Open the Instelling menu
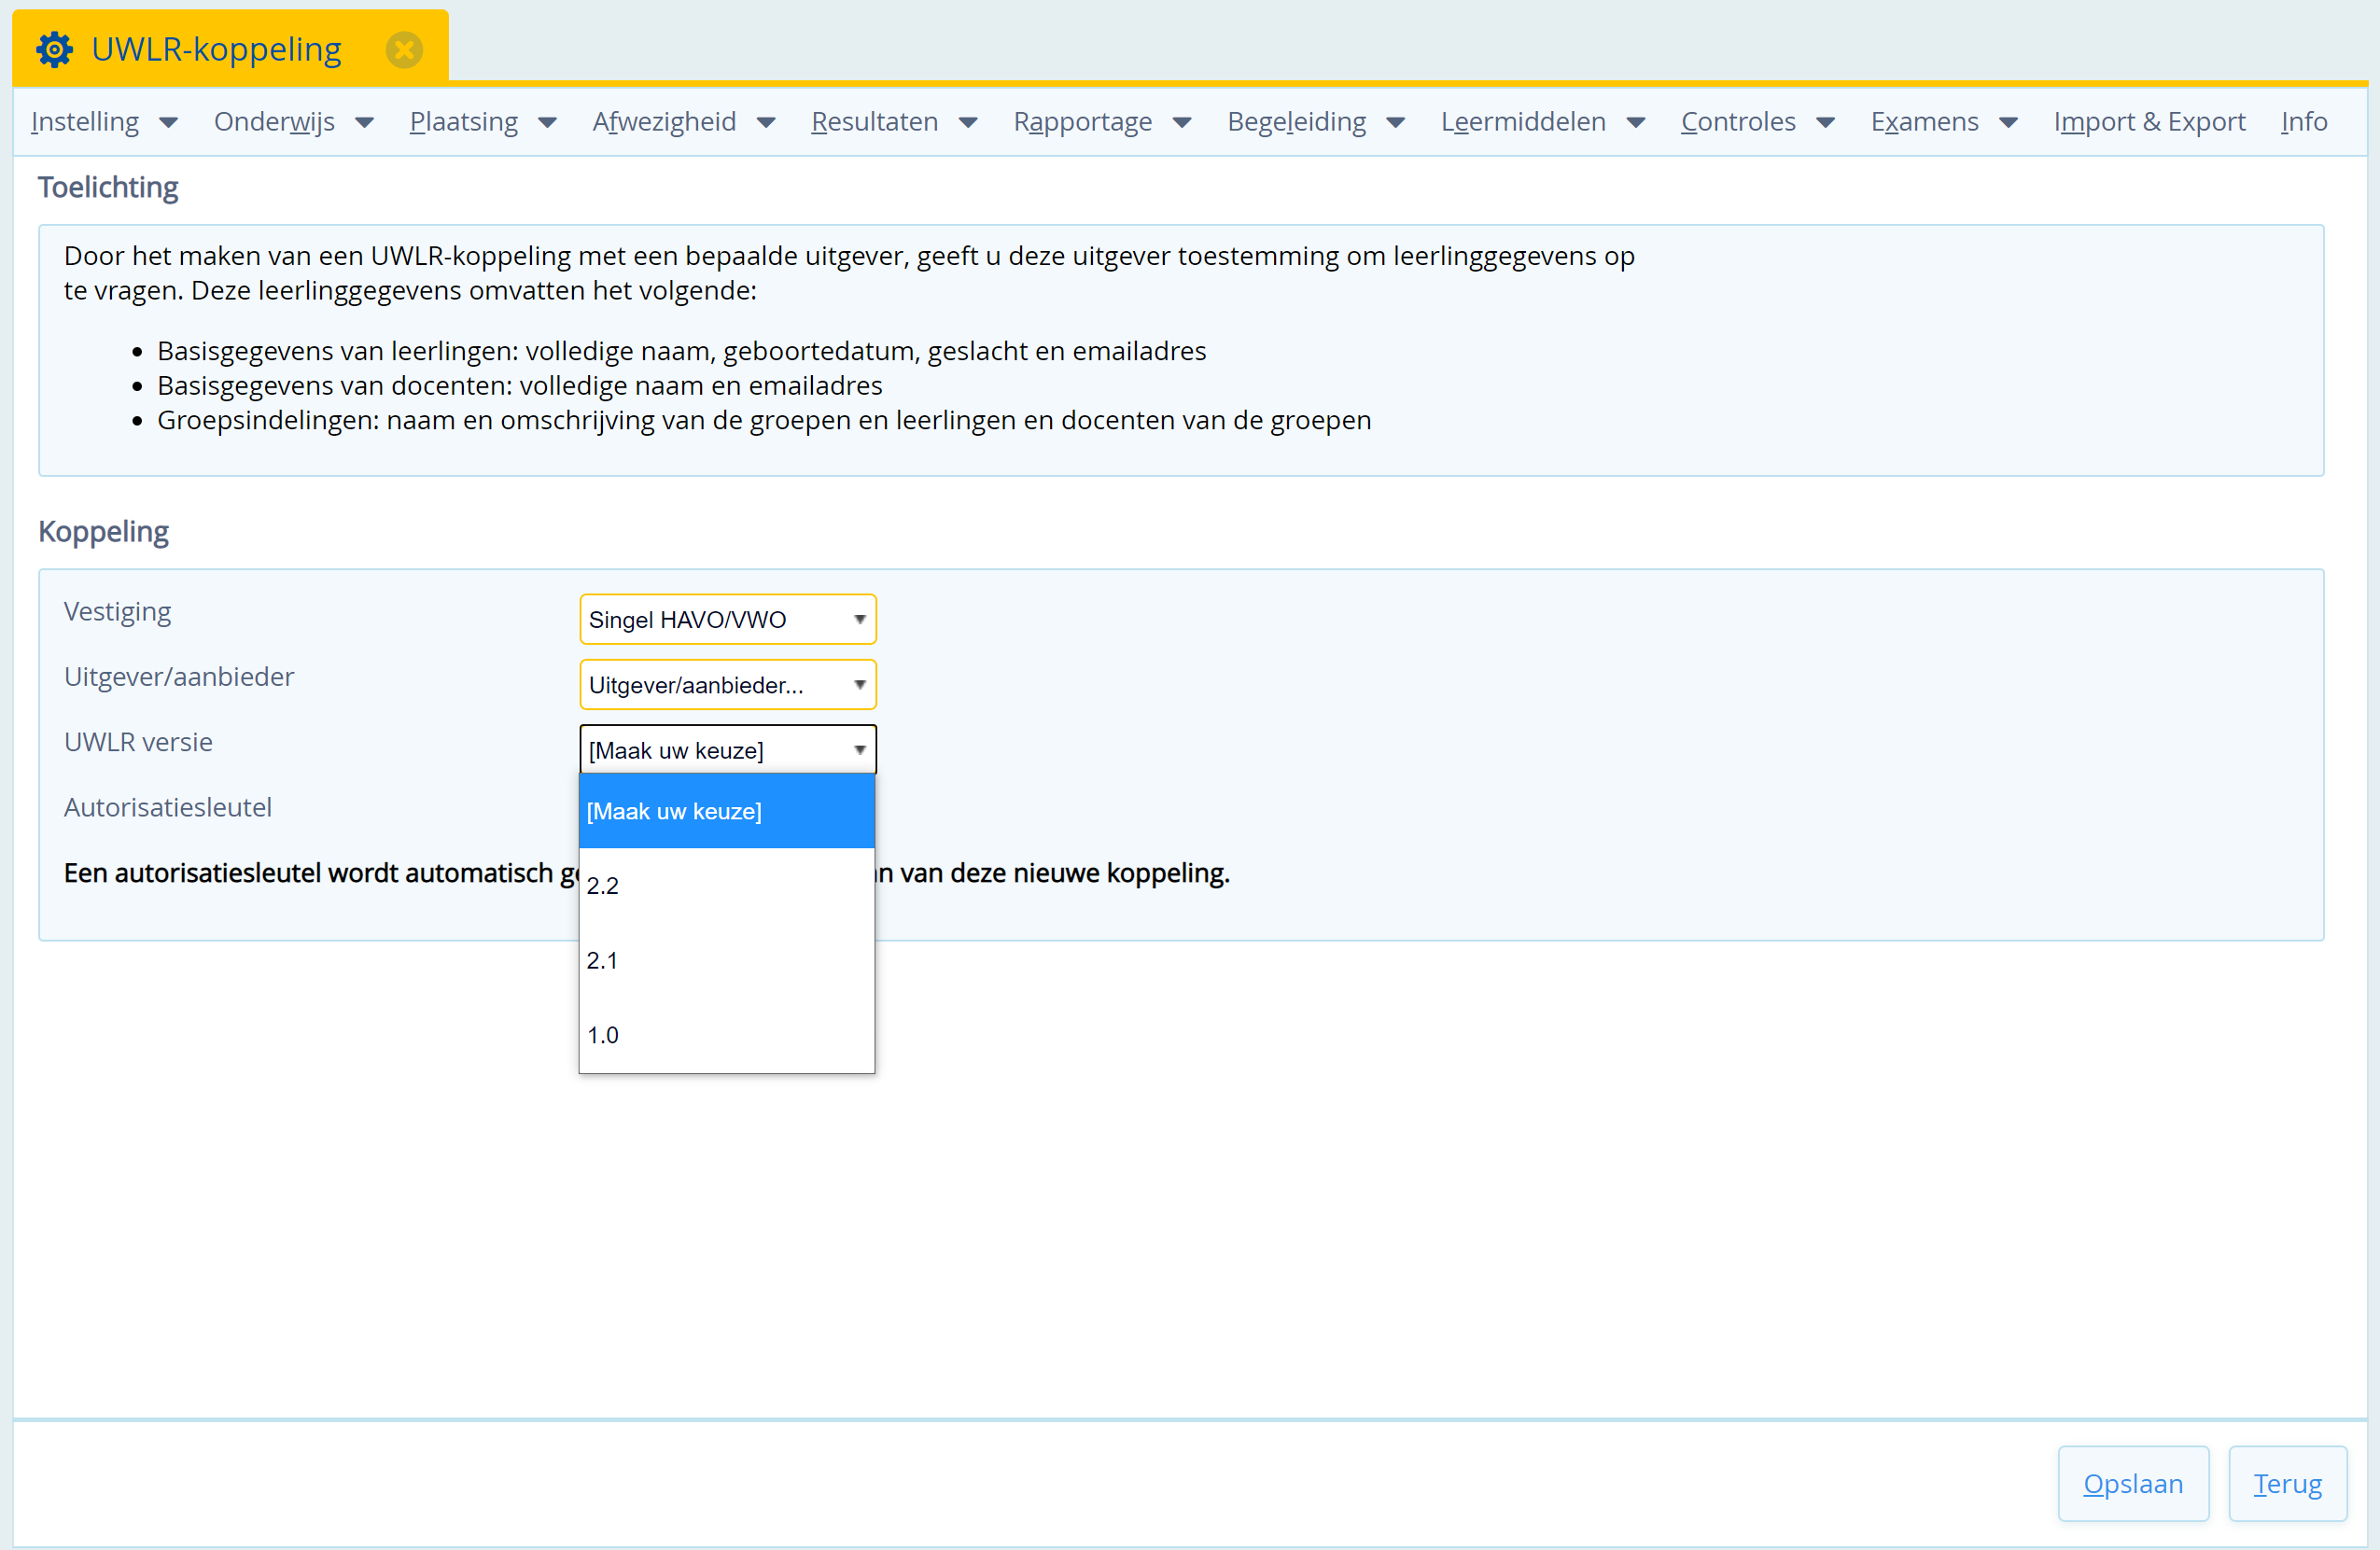The width and height of the screenshot is (2380, 1550). 86,122
